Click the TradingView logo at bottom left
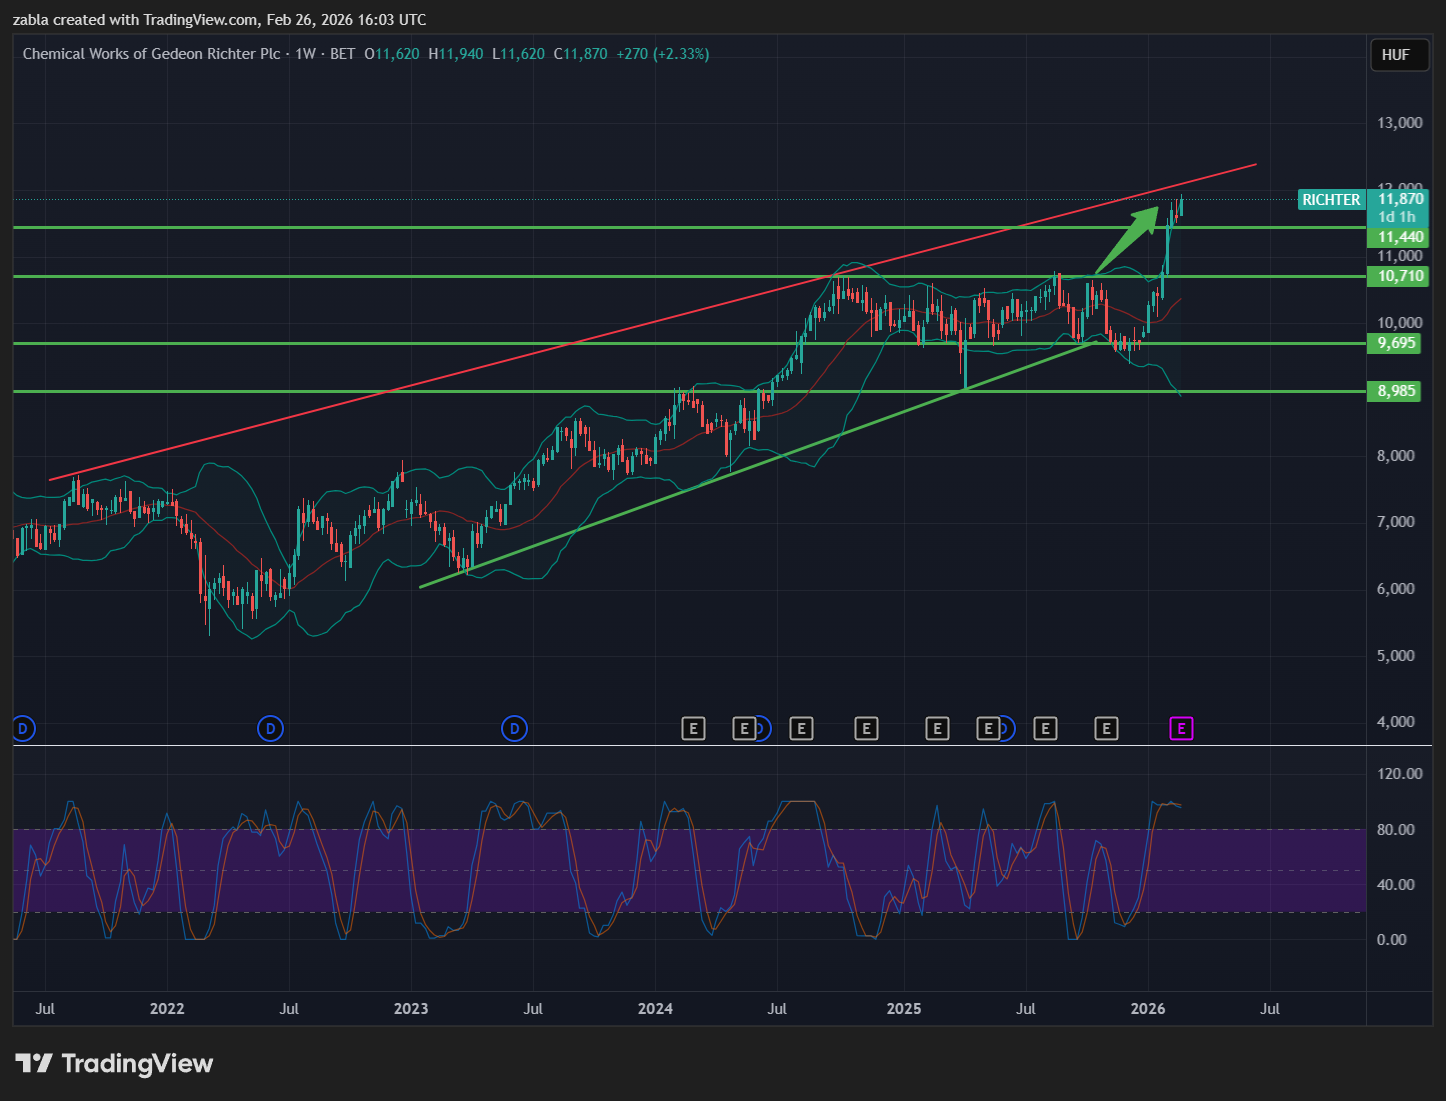 114,1063
